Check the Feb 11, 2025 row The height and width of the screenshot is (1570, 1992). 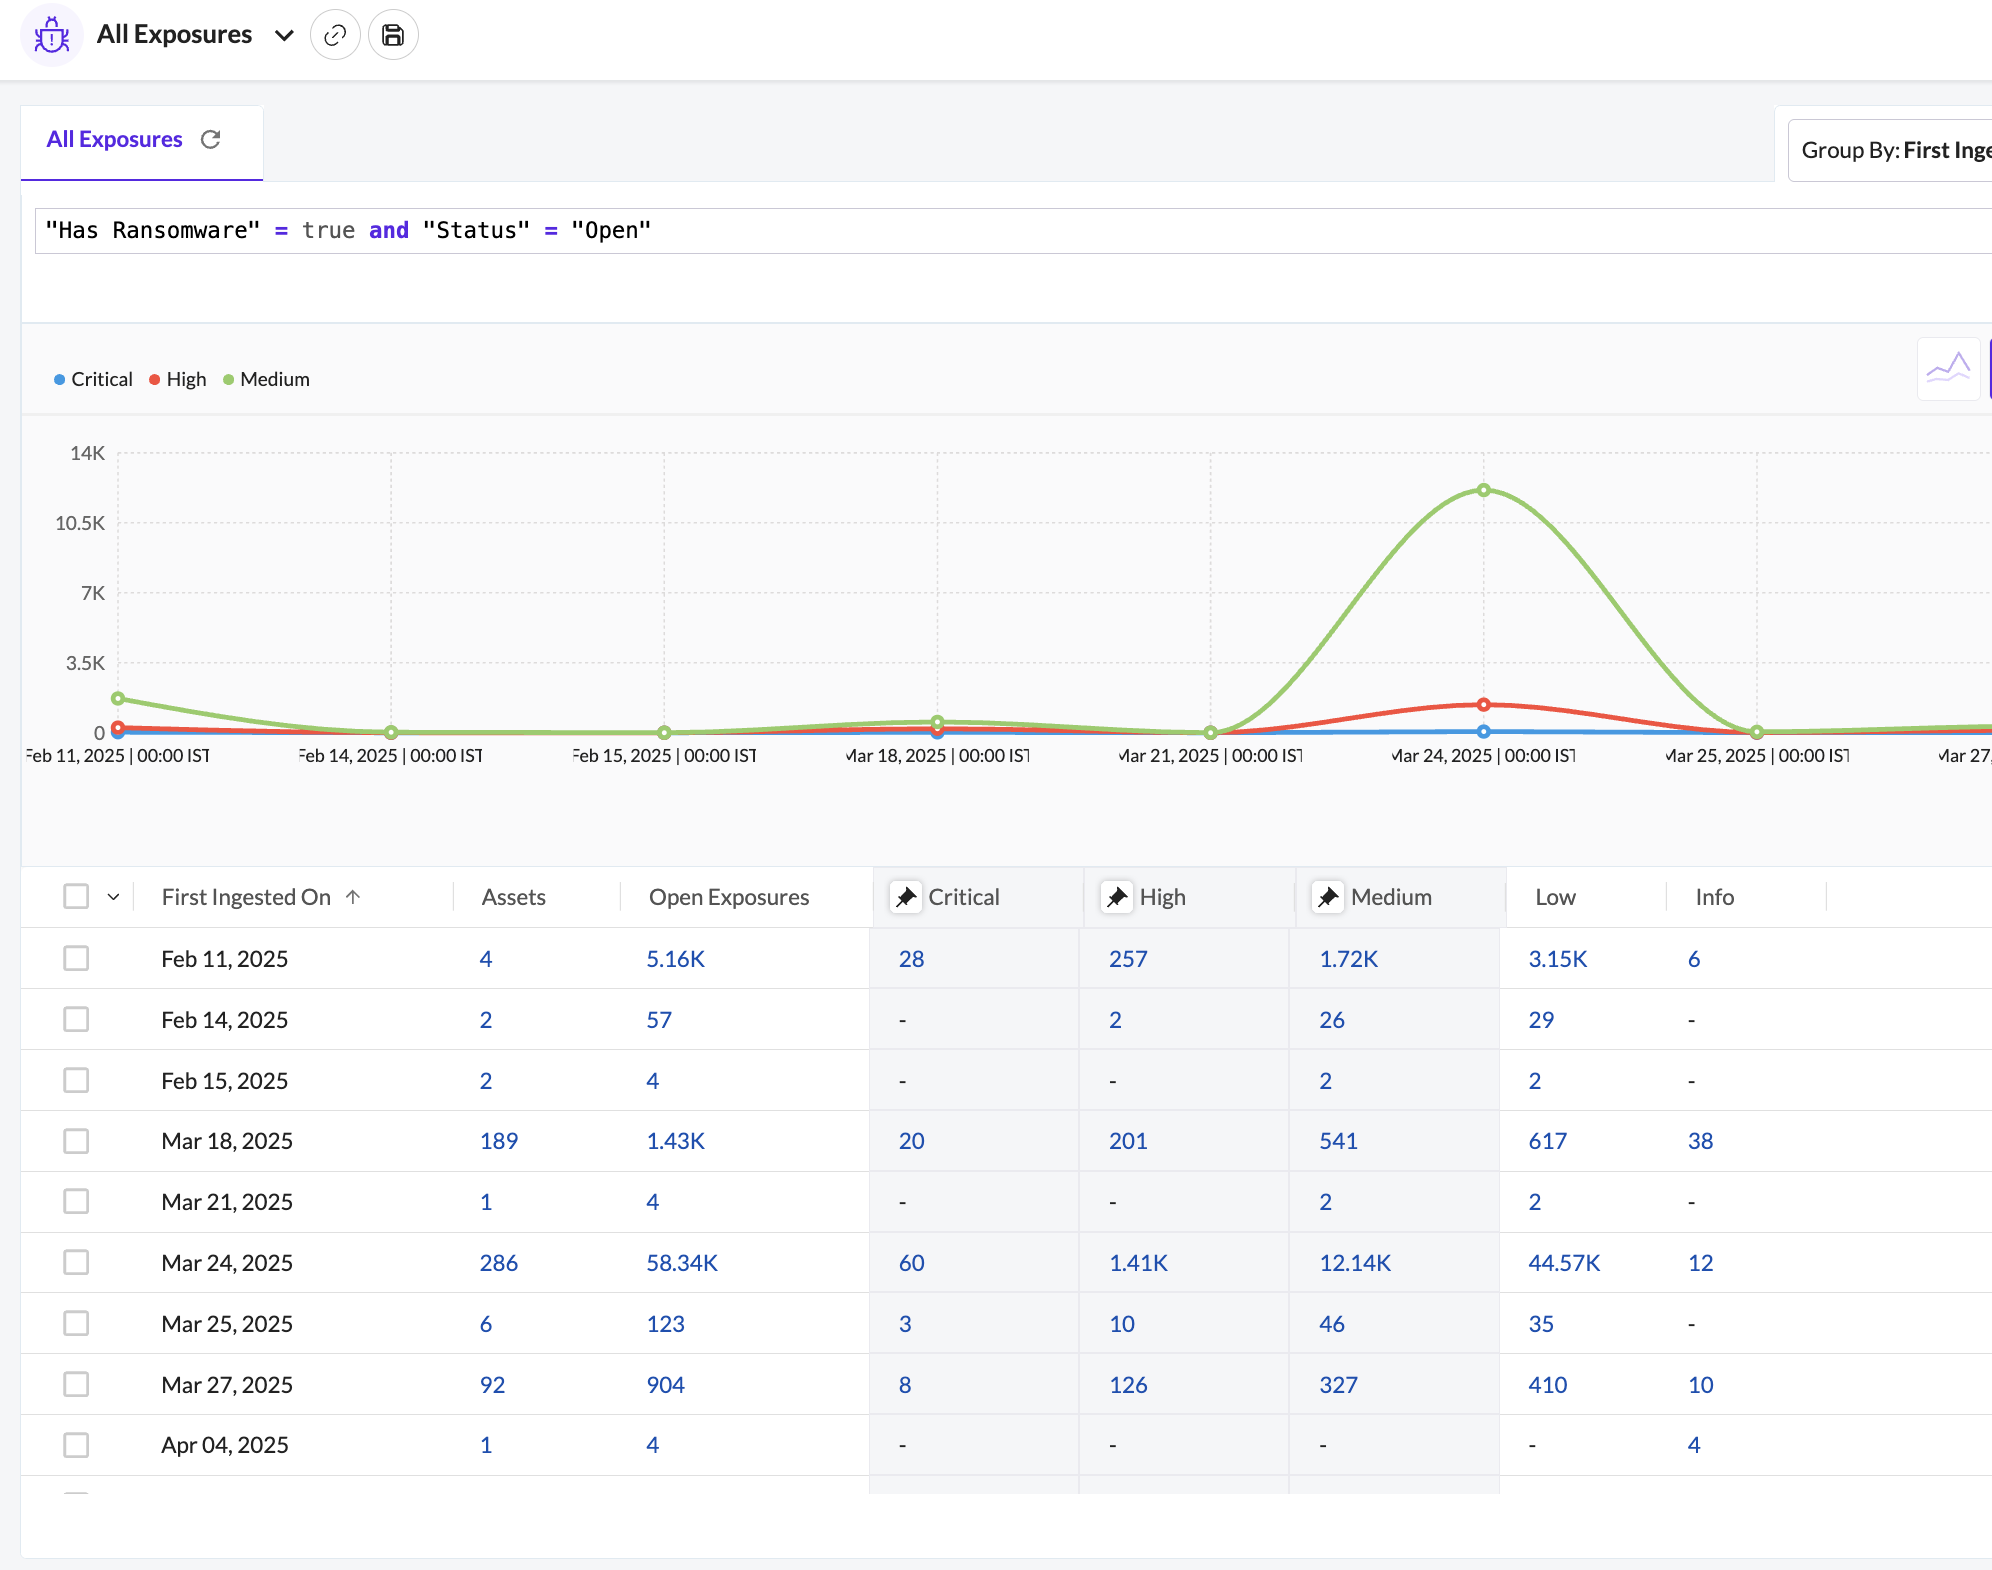[76, 958]
